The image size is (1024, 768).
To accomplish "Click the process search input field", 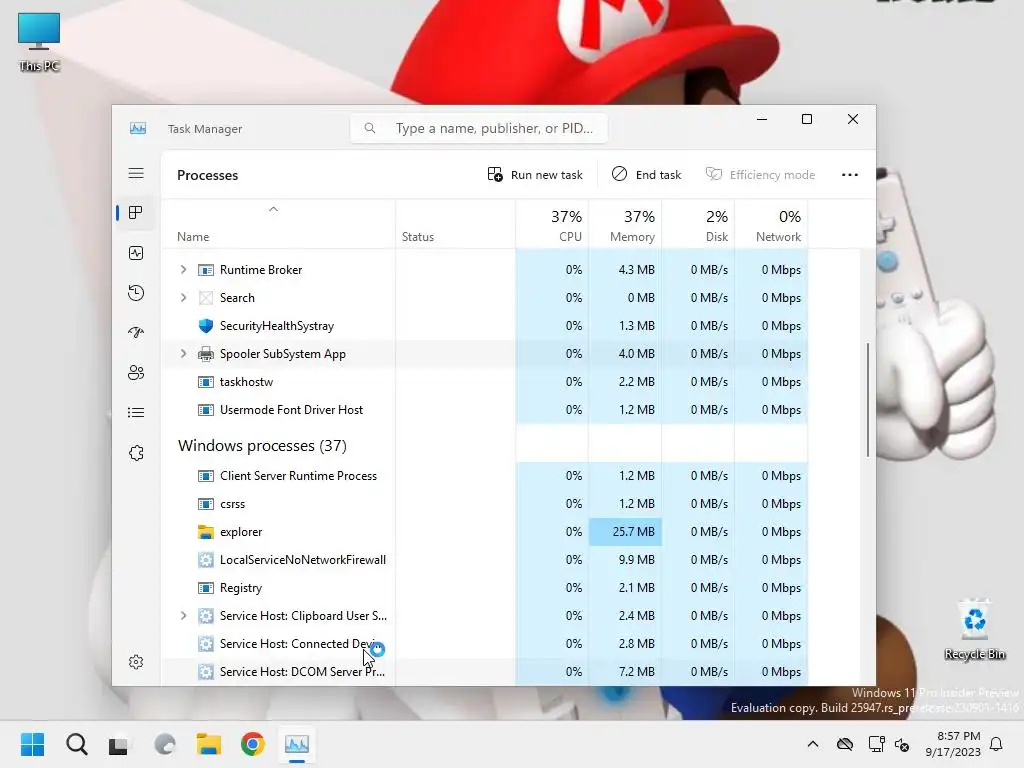I will pyautogui.click(x=479, y=128).
